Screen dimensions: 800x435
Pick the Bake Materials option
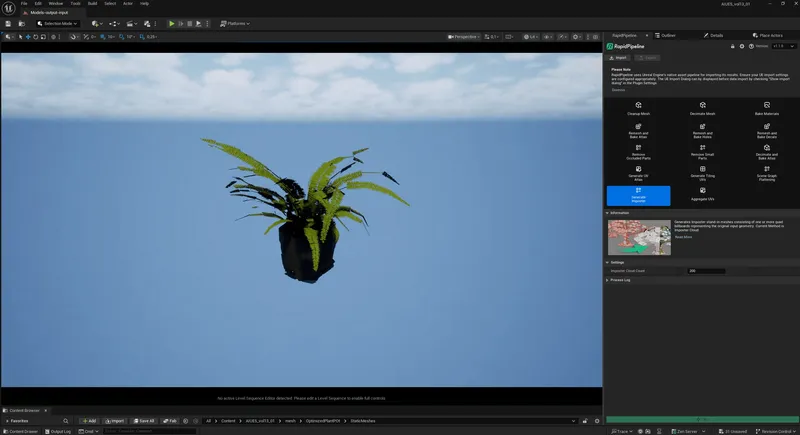click(766, 108)
